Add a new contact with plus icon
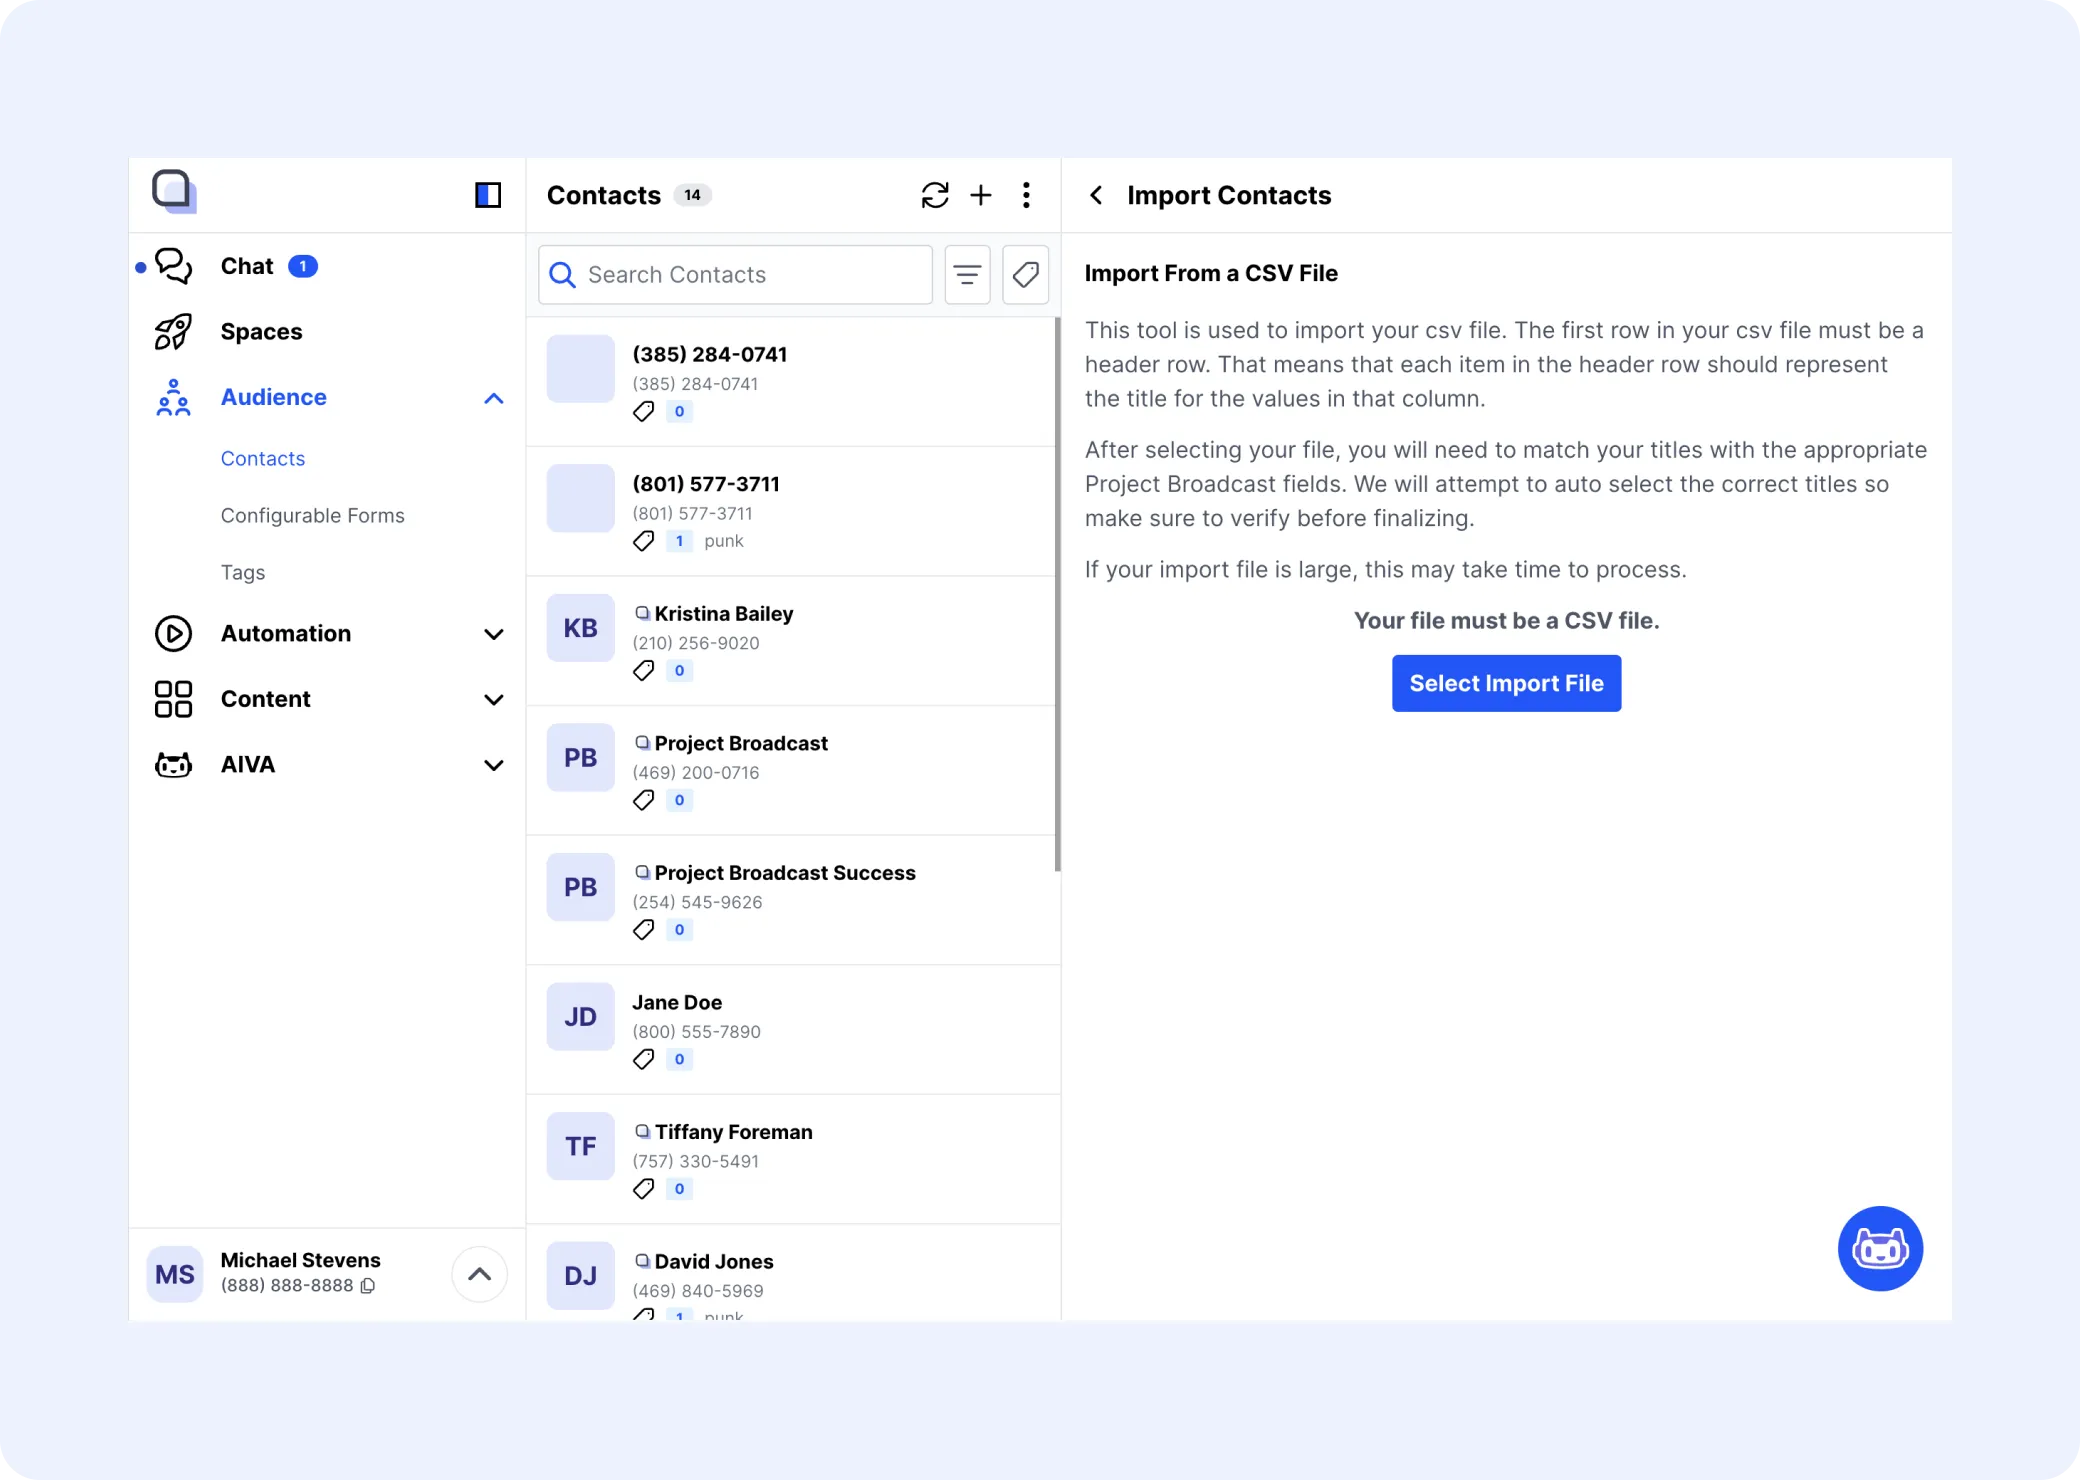The height and width of the screenshot is (1480, 2080). (981, 195)
